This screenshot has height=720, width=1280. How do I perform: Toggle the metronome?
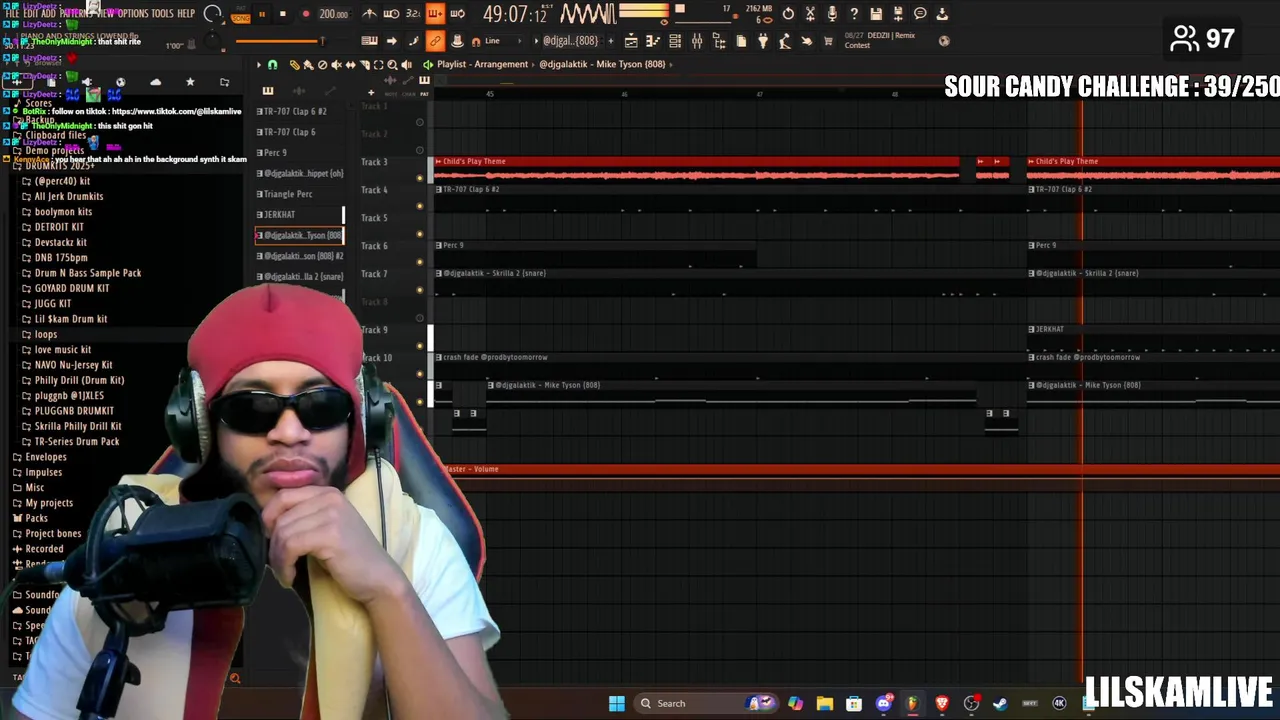tap(370, 14)
